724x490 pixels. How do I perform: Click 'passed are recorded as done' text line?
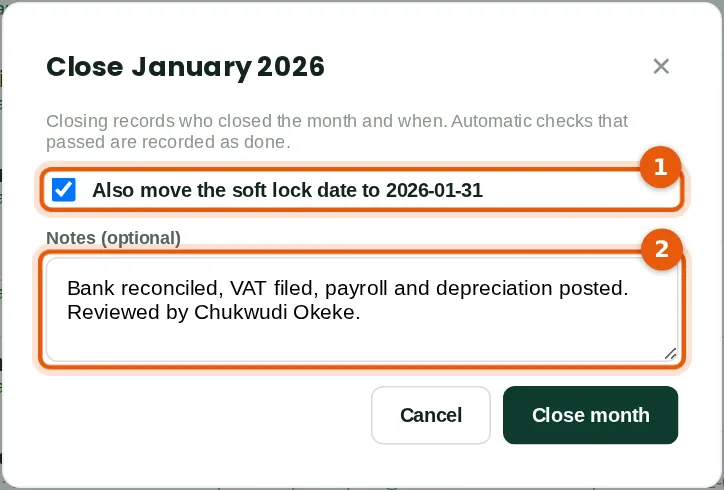coord(168,142)
